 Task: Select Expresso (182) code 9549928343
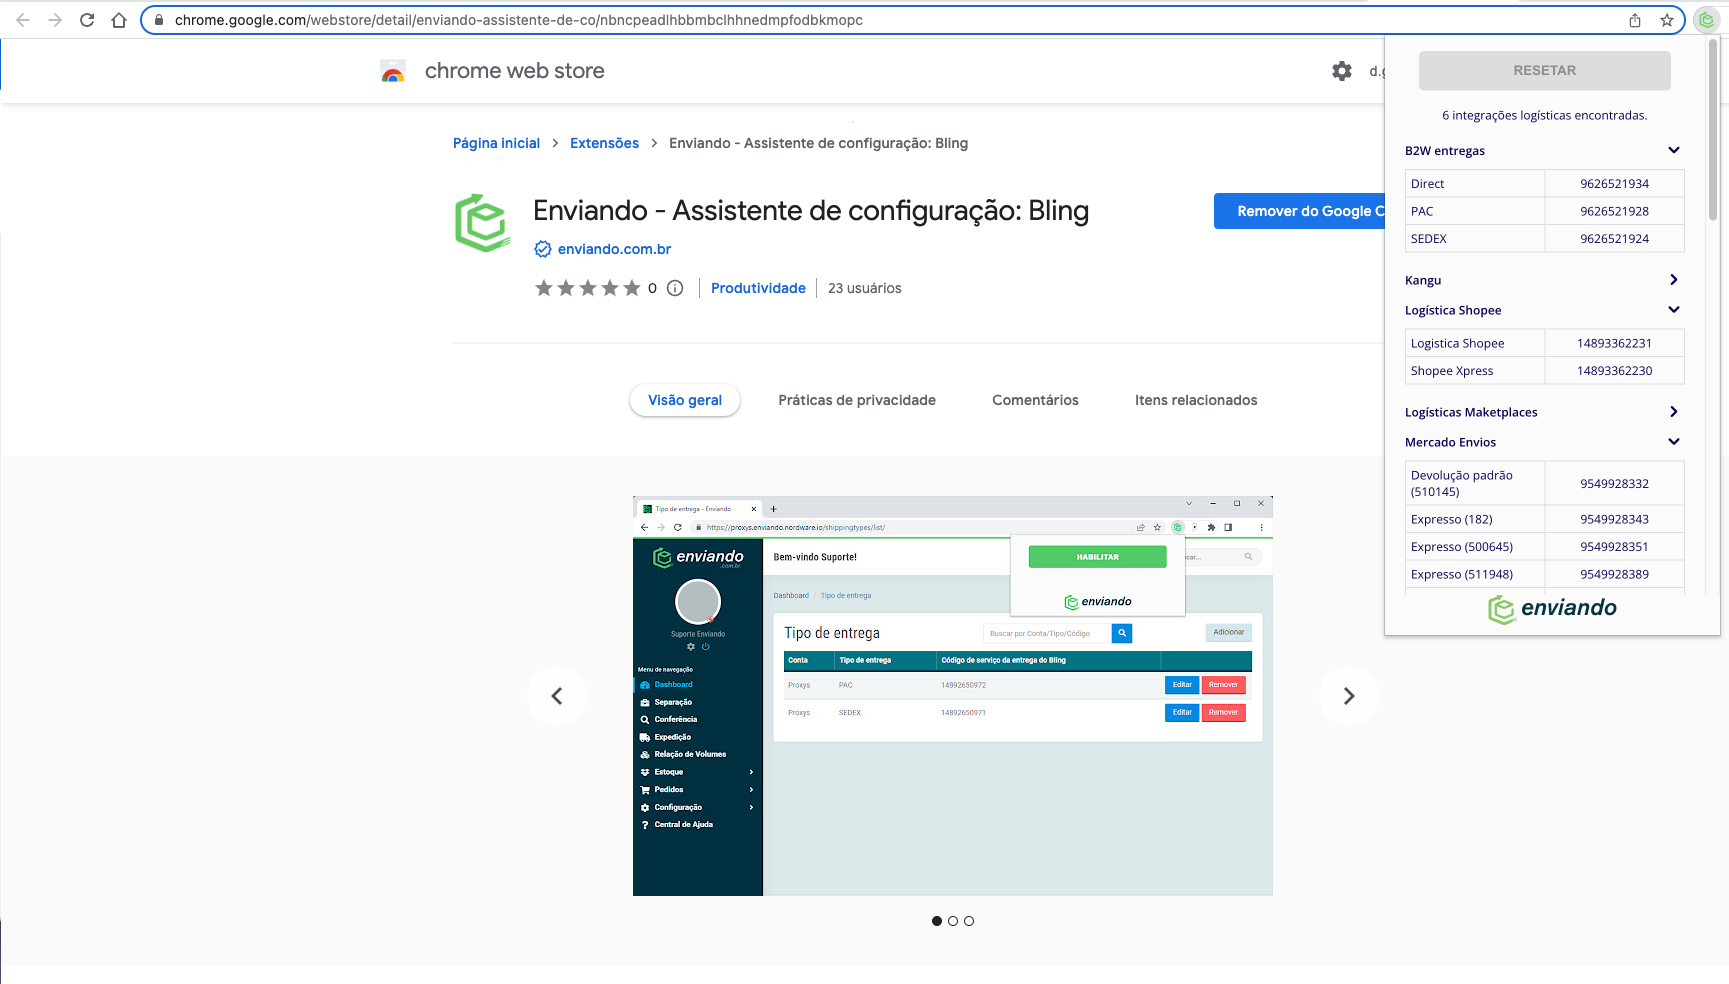coord(1614,519)
